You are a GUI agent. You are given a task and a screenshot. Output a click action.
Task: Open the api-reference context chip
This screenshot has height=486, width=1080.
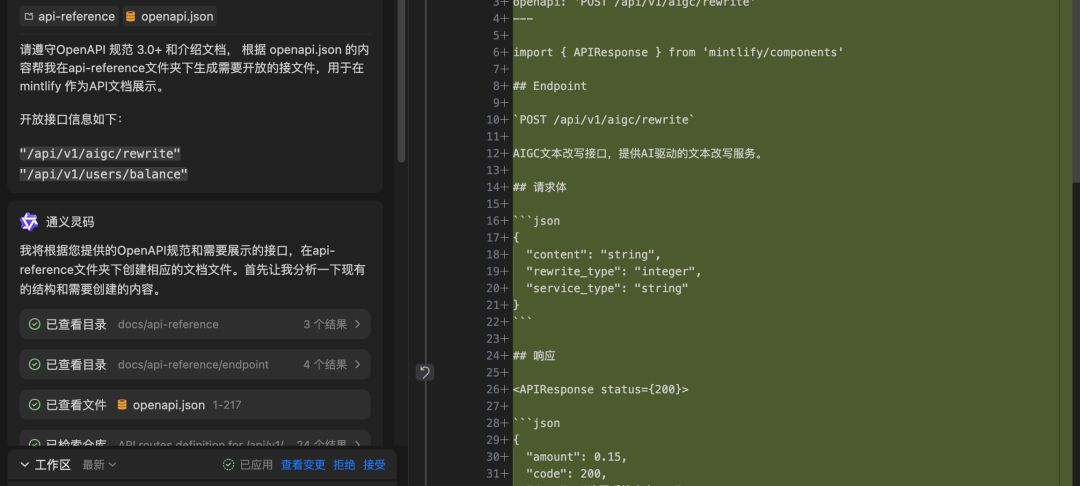[x=69, y=17]
